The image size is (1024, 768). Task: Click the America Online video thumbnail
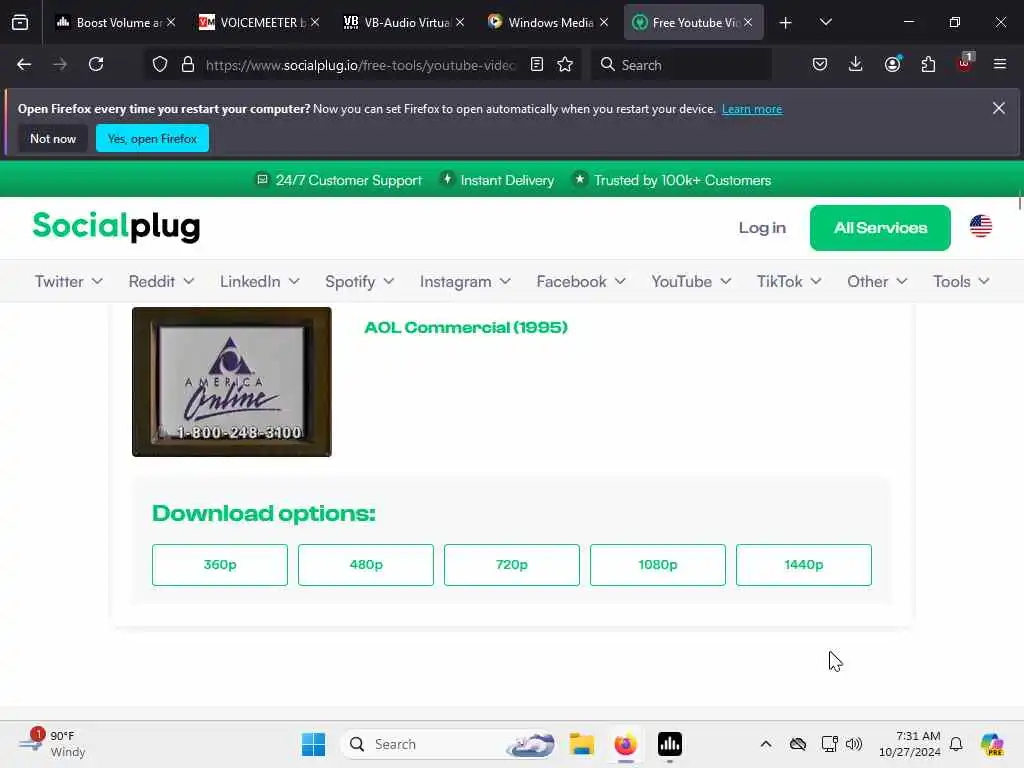[232, 382]
